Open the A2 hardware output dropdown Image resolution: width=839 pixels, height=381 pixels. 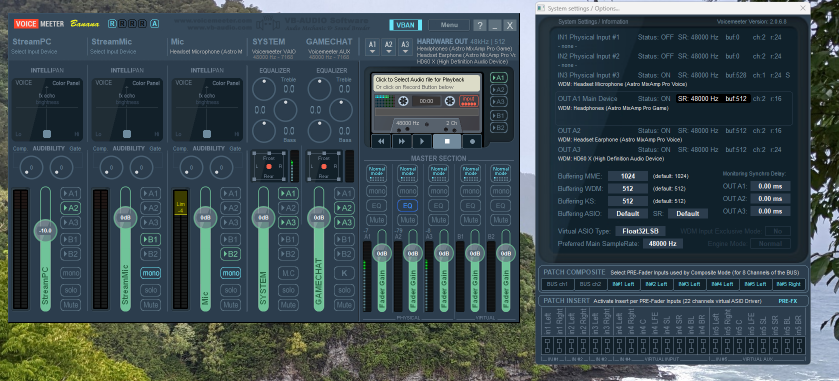click(389, 47)
